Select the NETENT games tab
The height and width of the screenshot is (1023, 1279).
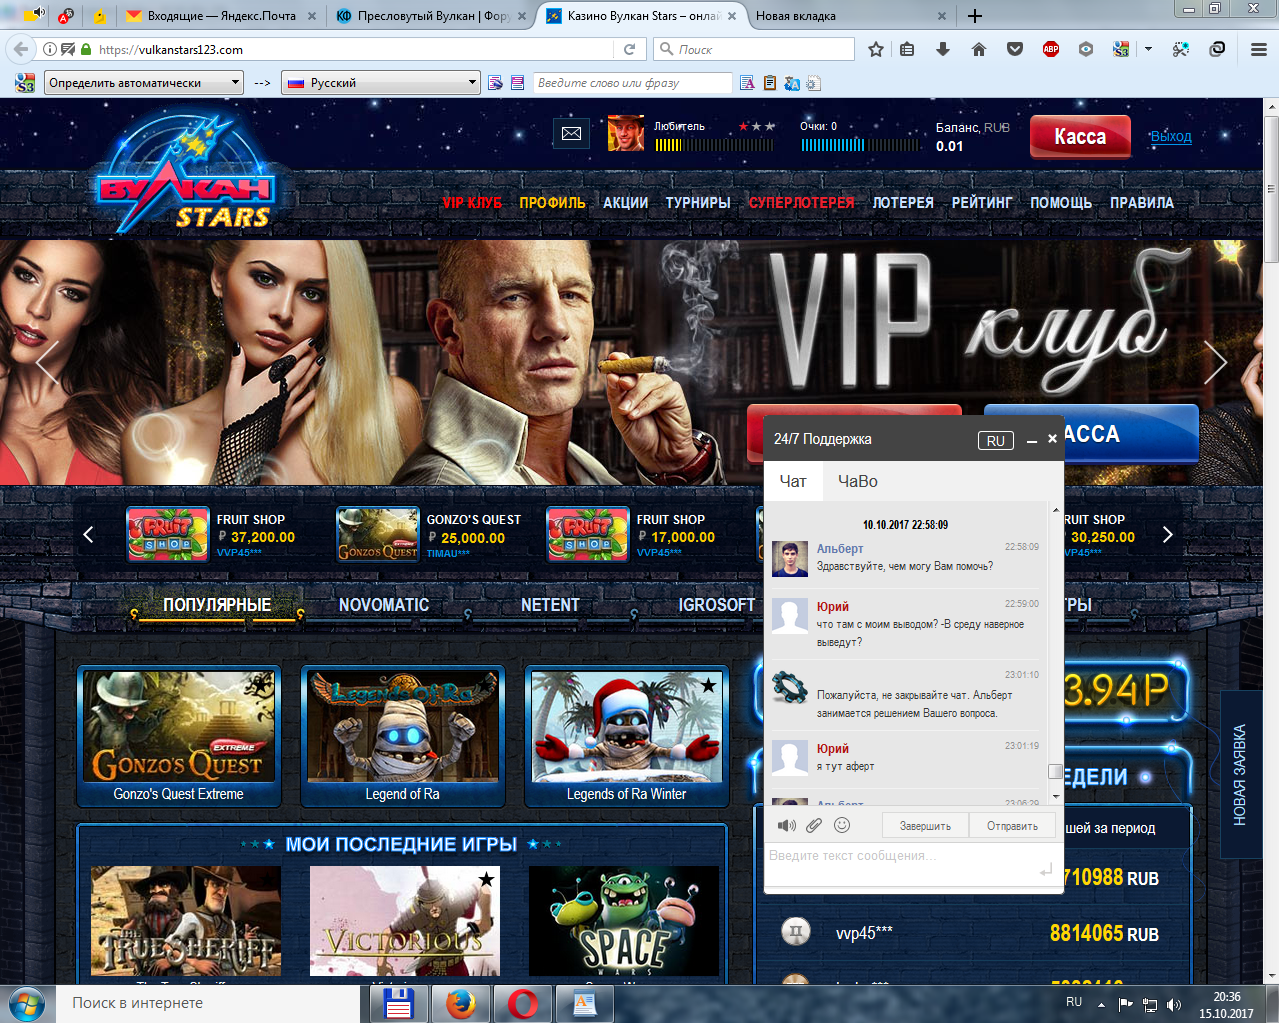coord(550,605)
